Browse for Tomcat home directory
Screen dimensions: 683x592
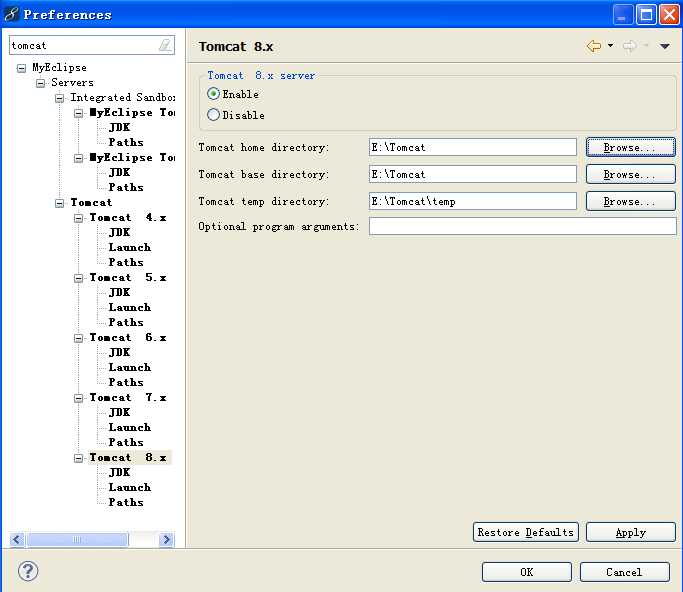click(631, 147)
